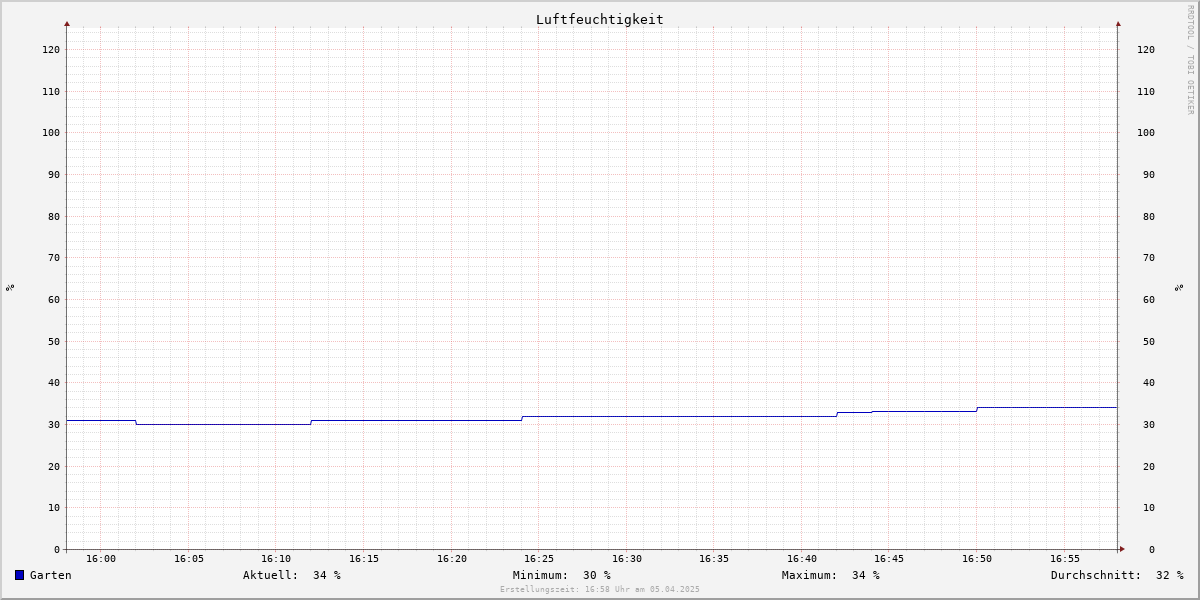Click the blue Garten legend color square
This screenshot has width=1200, height=600.
19,575
